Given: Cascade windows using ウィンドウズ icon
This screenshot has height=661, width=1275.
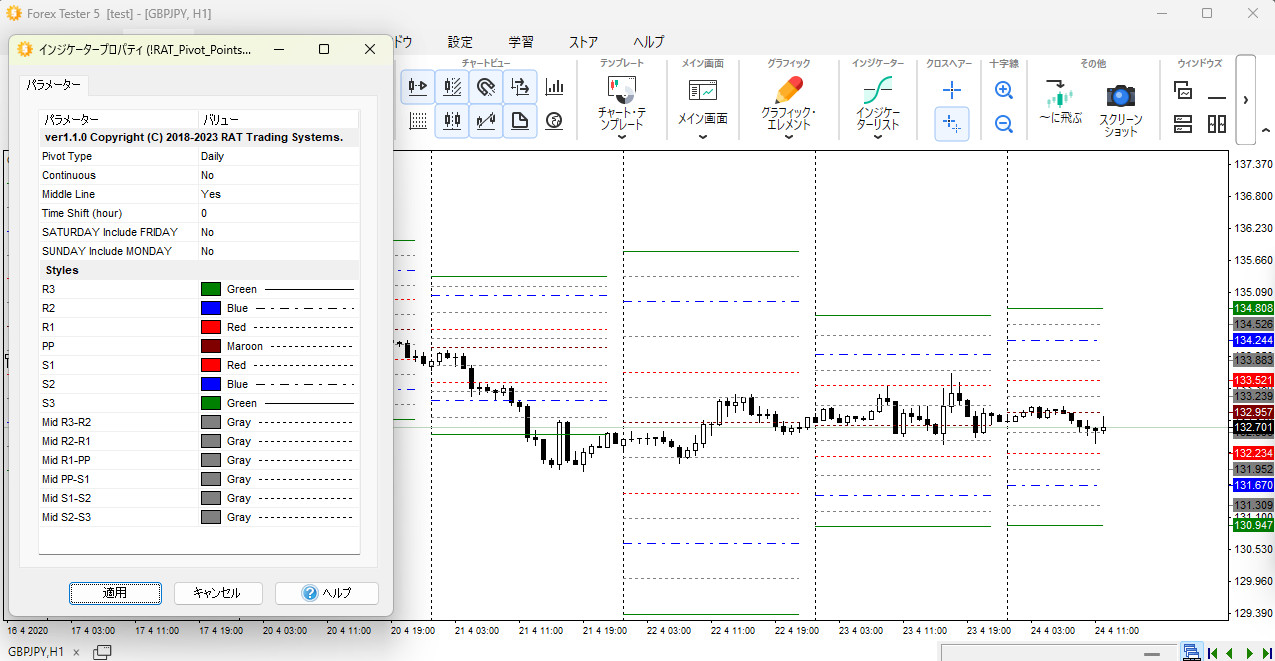Looking at the screenshot, I should click(x=1184, y=90).
